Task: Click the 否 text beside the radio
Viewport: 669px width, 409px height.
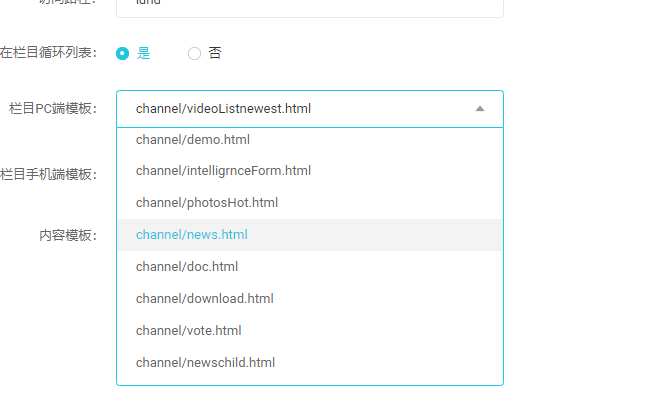Action: (x=215, y=53)
